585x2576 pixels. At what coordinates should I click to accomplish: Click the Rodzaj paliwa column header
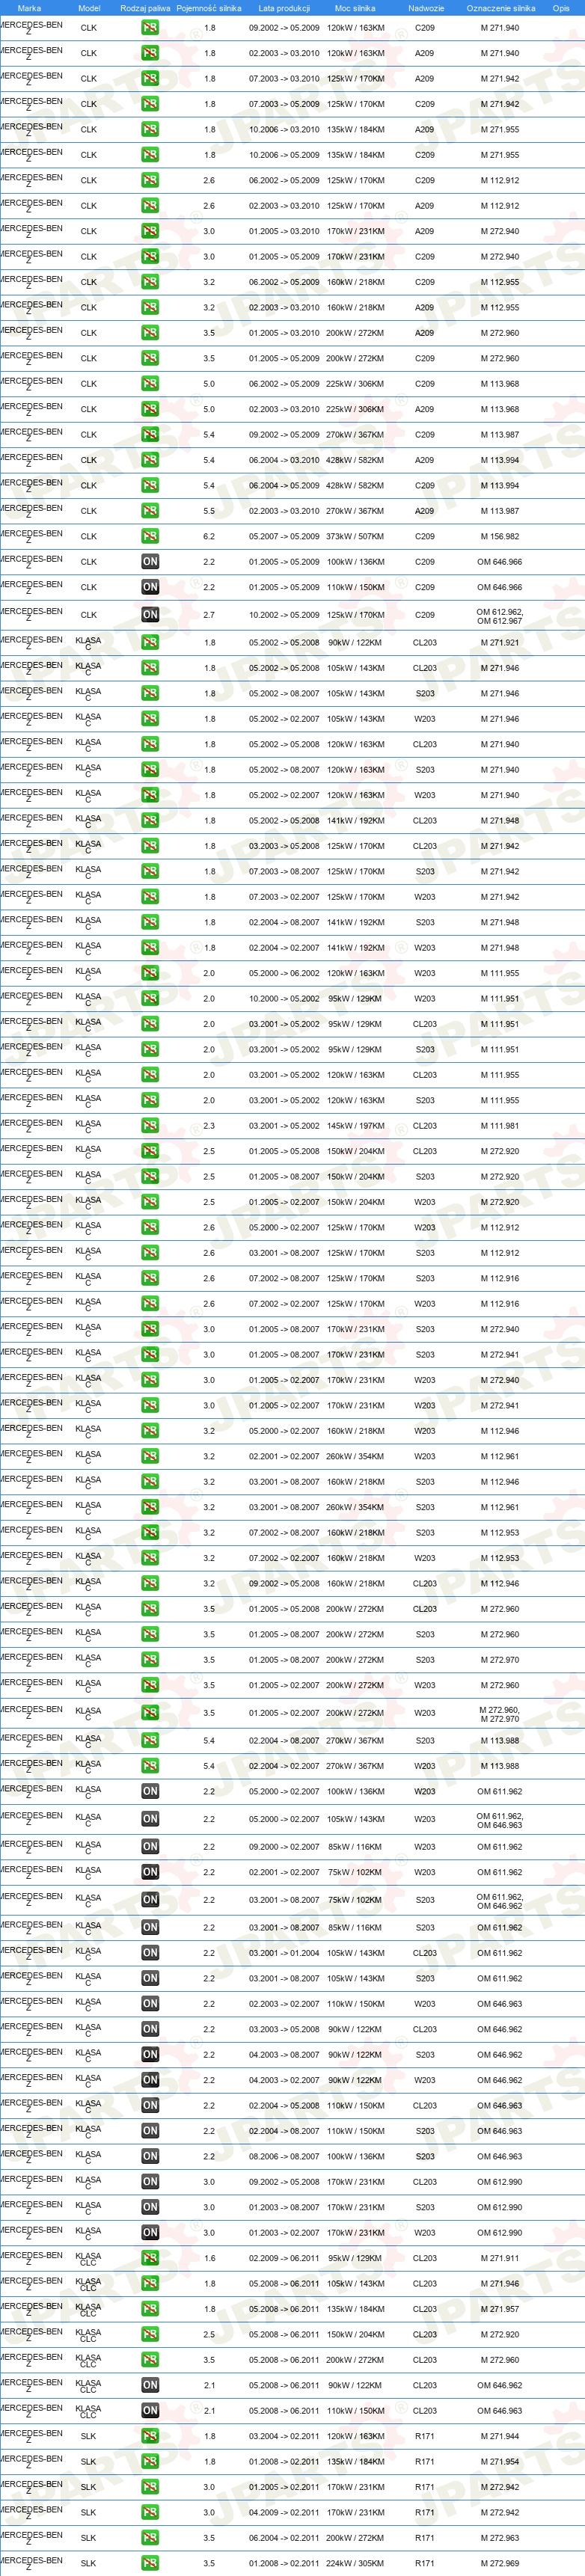pos(145,8)
